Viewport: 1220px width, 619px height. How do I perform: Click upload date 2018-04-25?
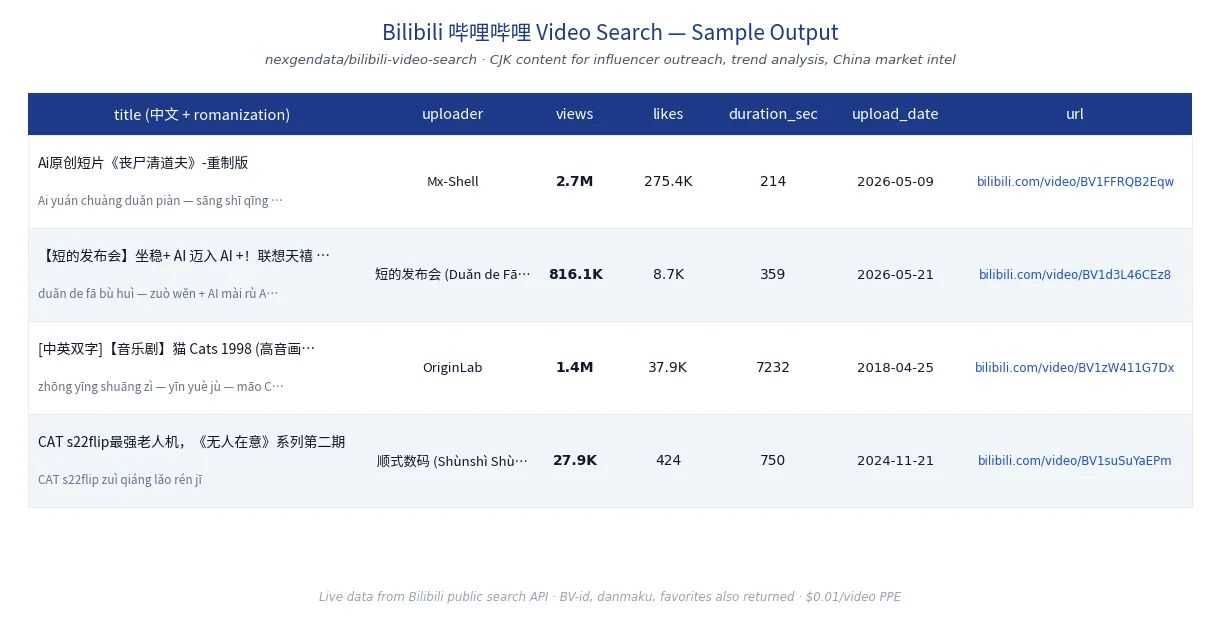coord(895,367)
